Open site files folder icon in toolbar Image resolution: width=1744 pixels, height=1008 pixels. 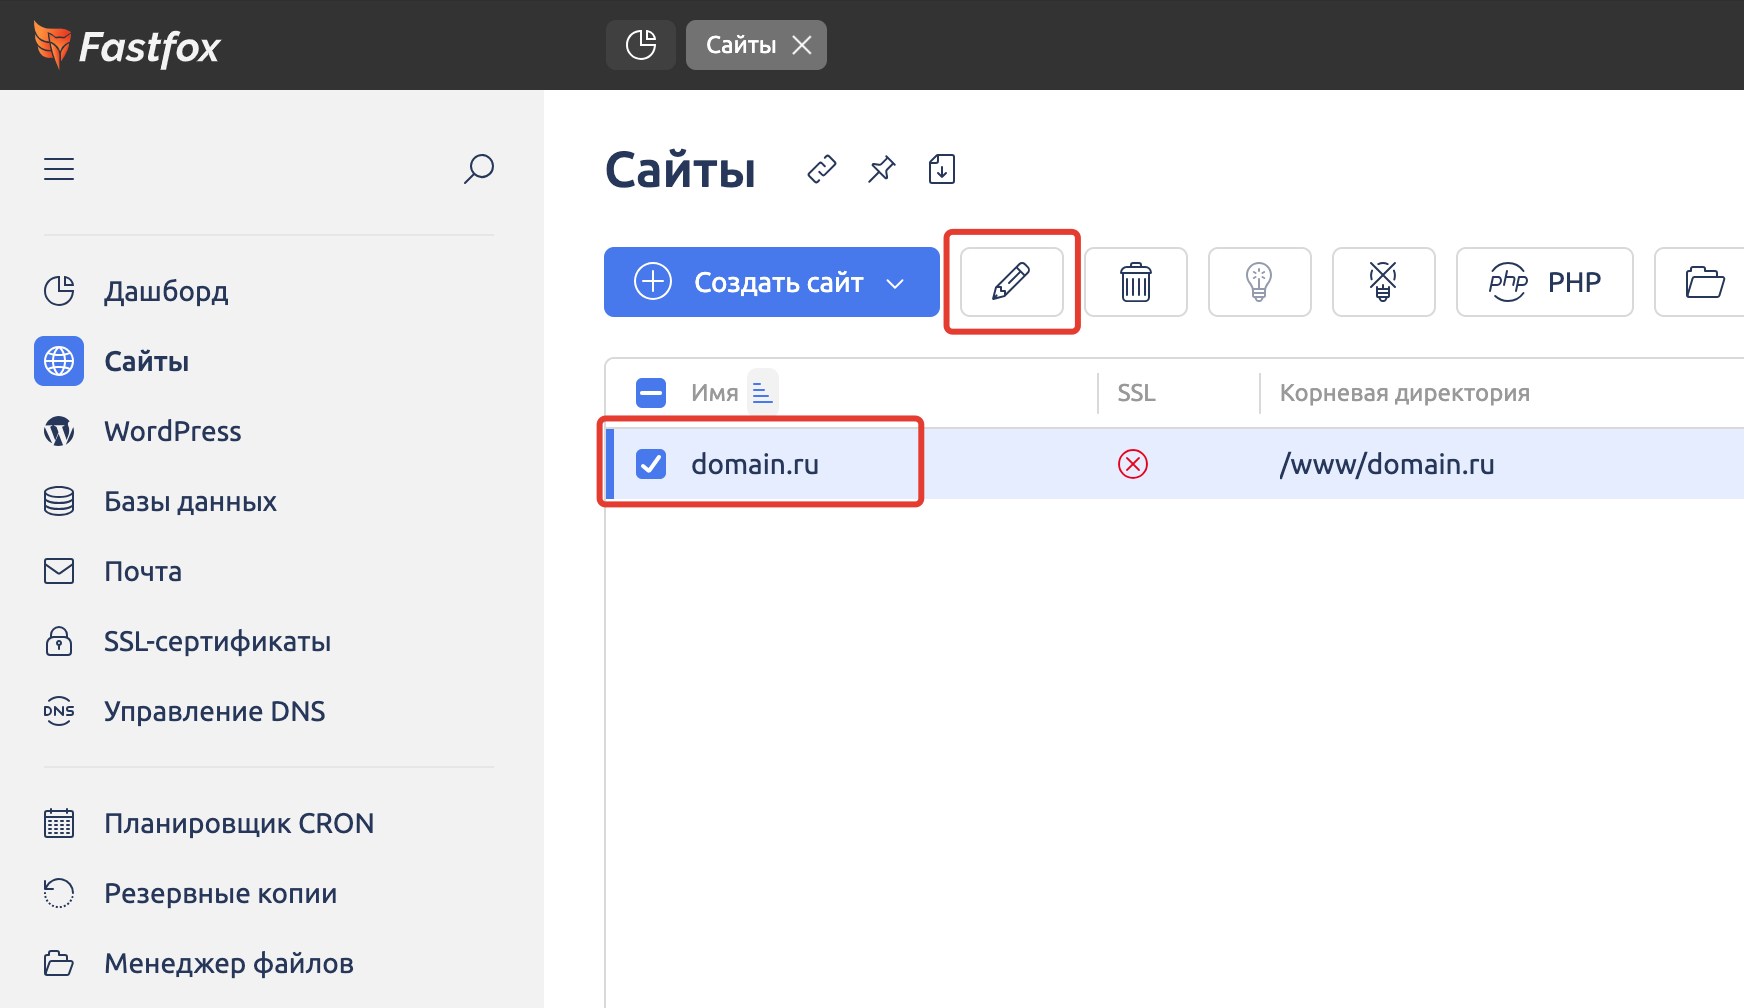pyautogui.click(x=1704, y=282)
